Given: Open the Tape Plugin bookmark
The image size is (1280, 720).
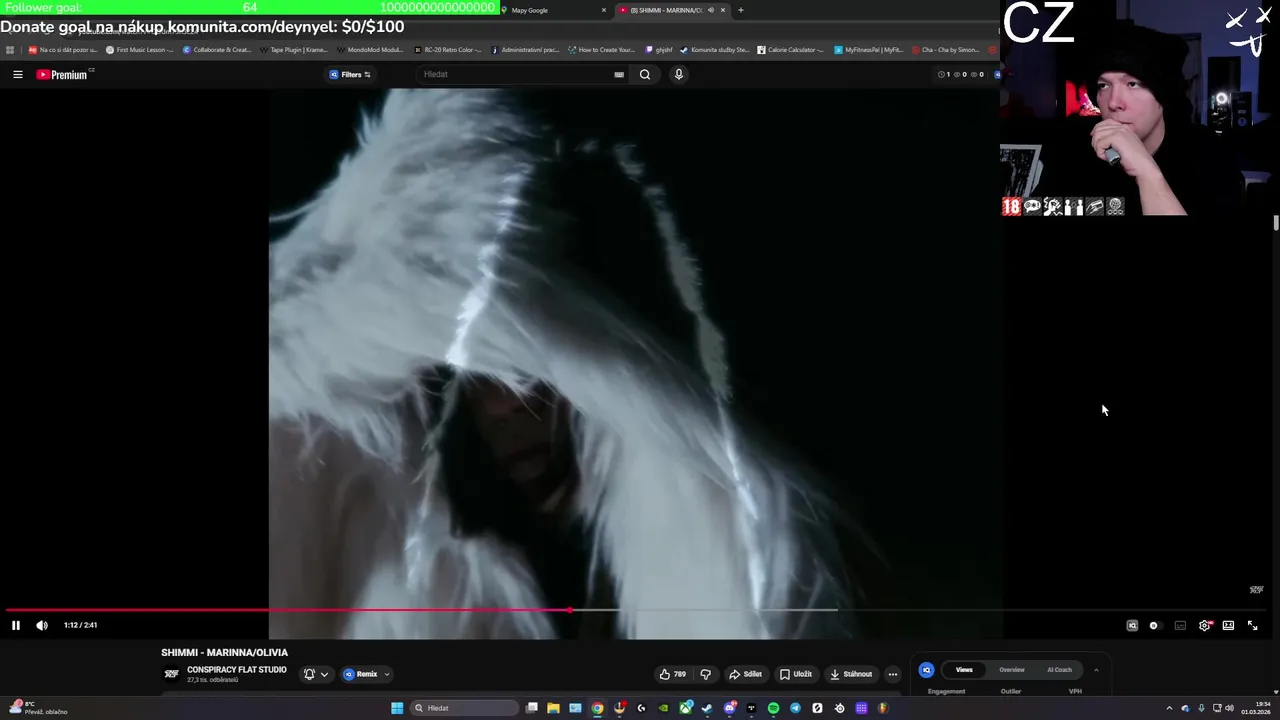Looking at the screenshot, I should (x=293, y=49).
